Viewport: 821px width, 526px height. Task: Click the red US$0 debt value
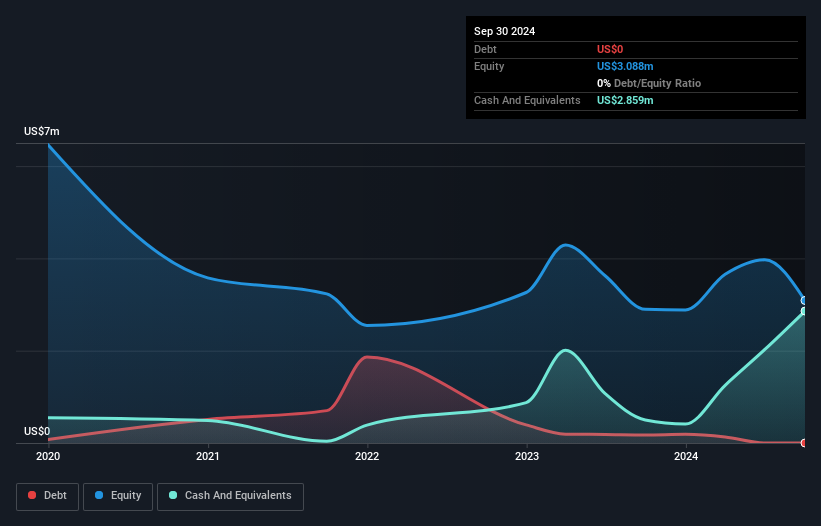tap(610, 49)
